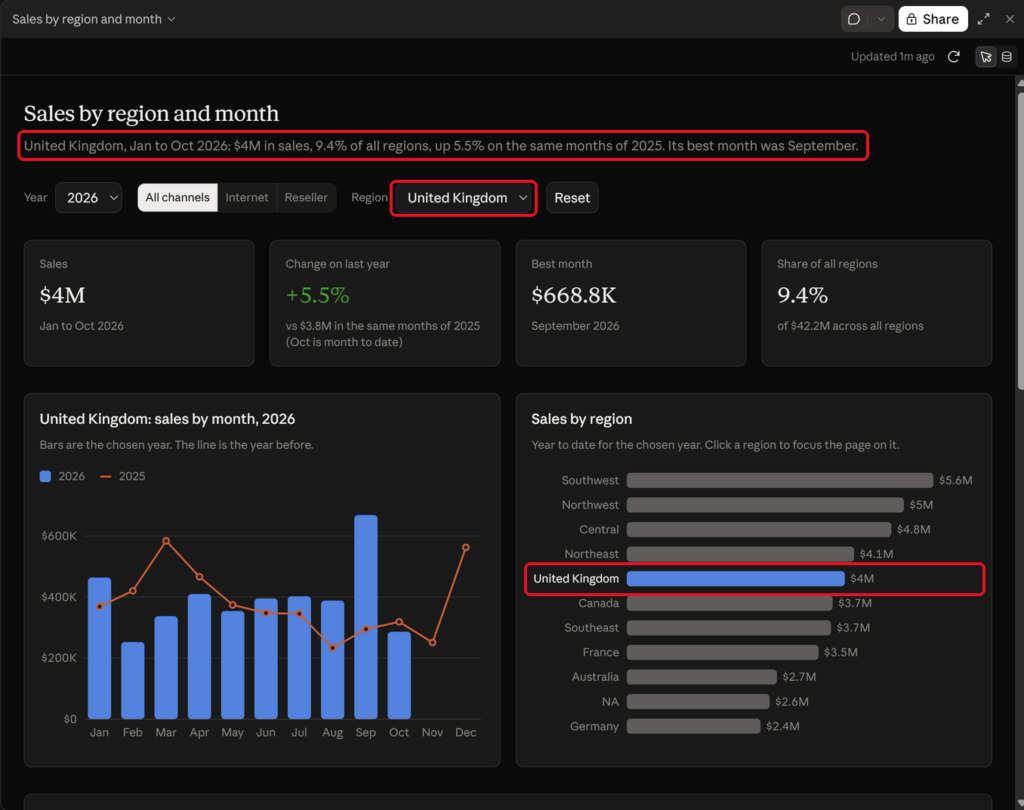Click the Share button

pos(933,19)
